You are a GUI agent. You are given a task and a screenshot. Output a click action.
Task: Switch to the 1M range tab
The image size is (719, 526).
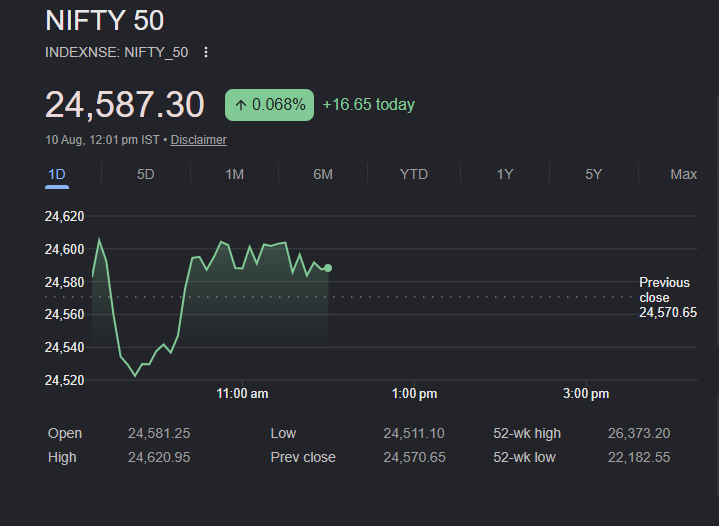(234, 174)
